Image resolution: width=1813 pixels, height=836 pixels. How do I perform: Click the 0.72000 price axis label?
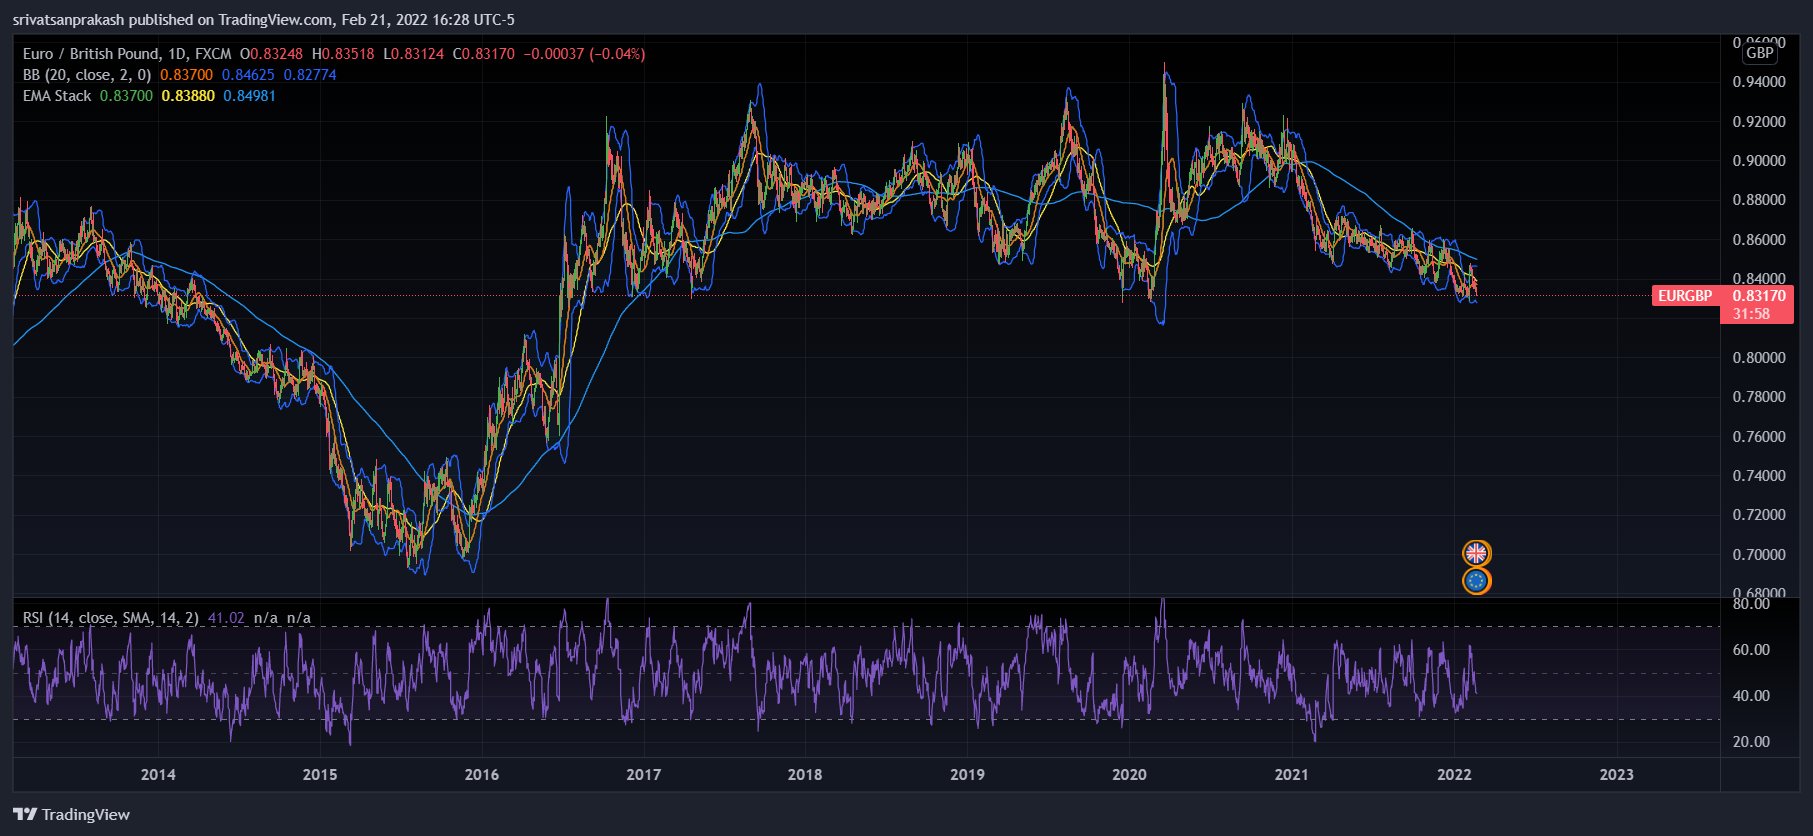point(1759,515)
